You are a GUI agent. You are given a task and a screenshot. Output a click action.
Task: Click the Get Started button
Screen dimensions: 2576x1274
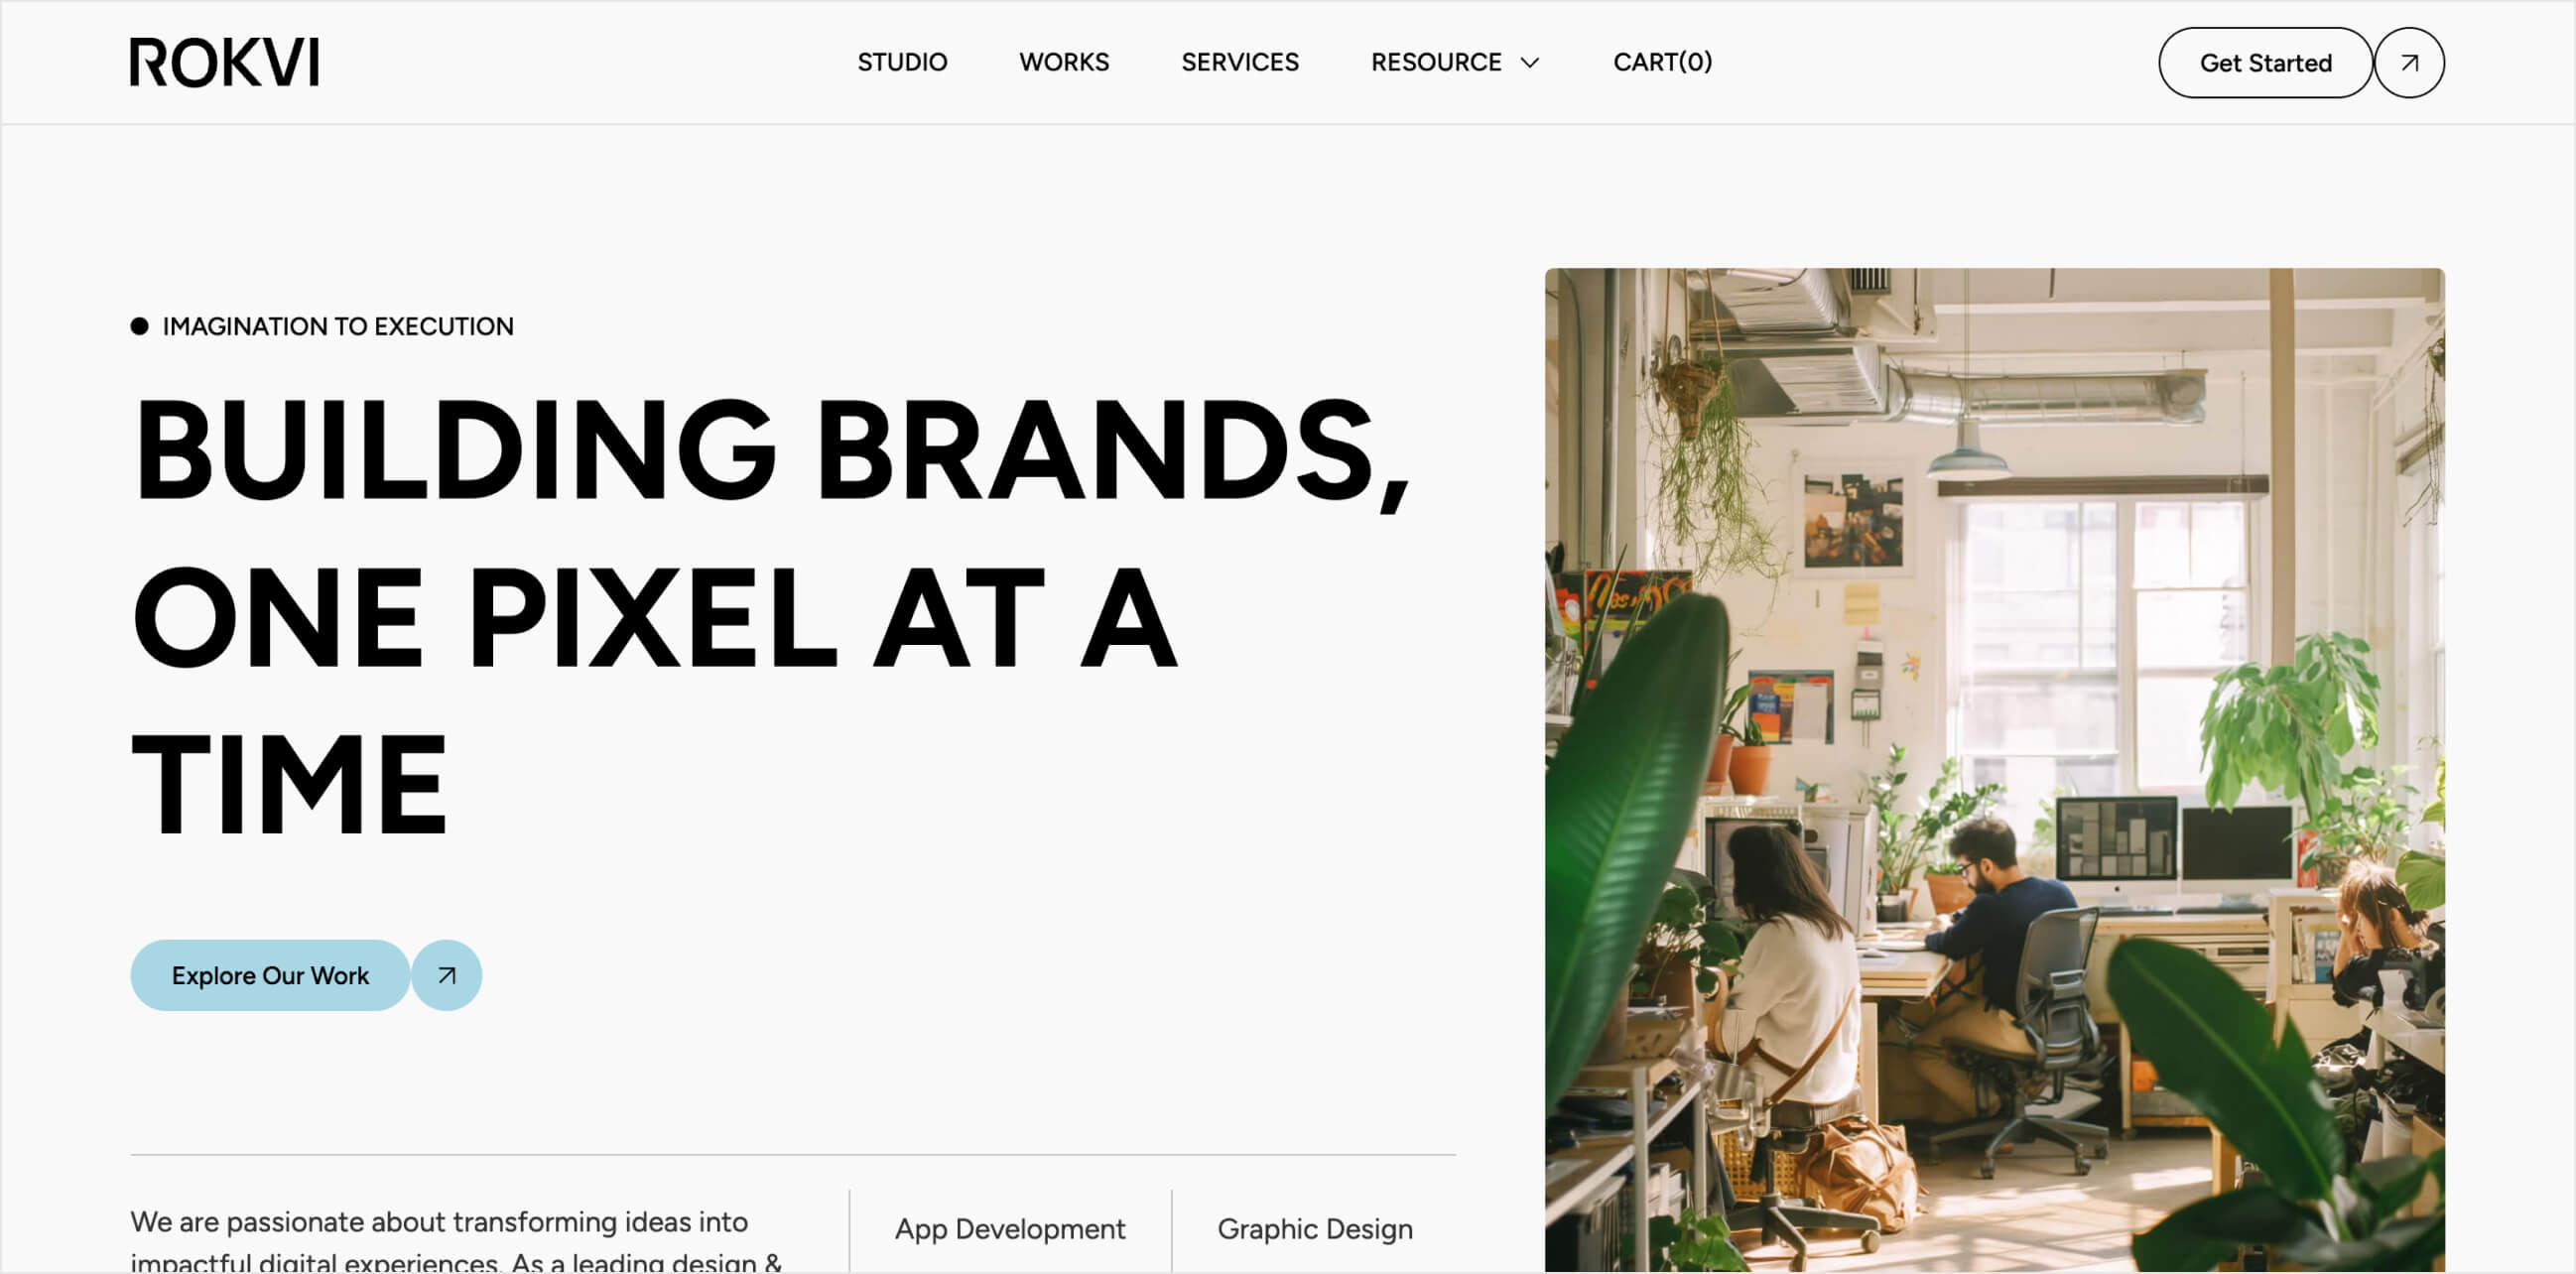[x=2265, y=62]
